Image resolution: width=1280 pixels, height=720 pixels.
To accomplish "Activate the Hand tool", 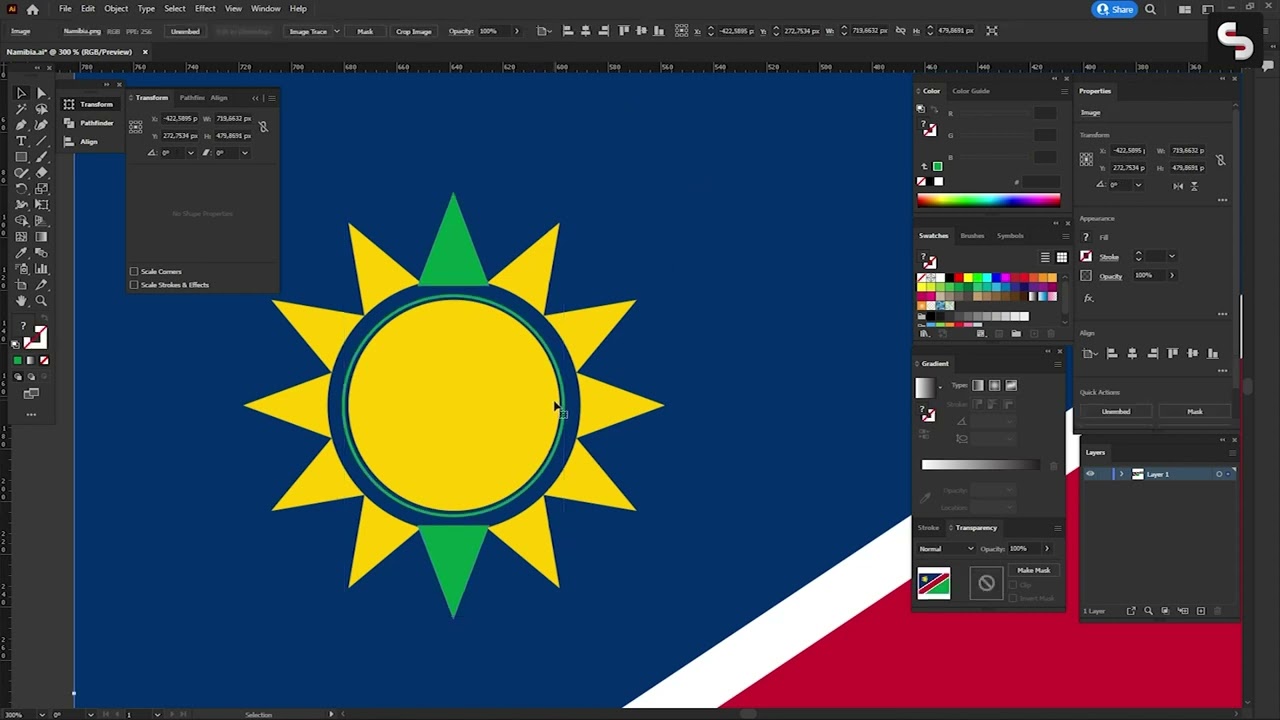I will pyautogui.click(x=21, y=301).
